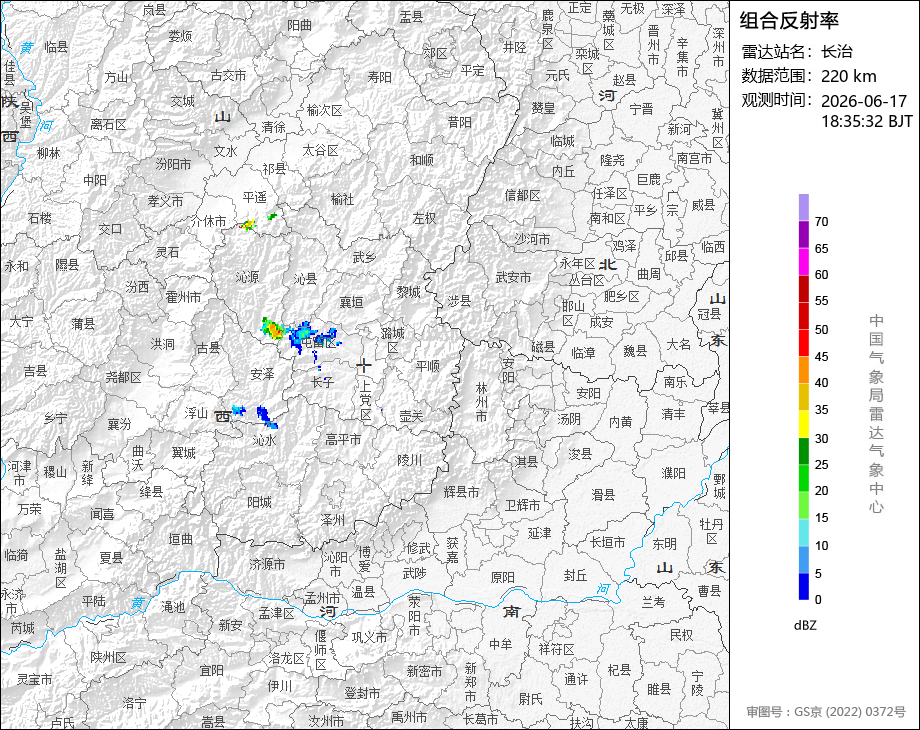
Task: Click the orange 40–45 dBZ legend swatch
Action: click(803, 370)
